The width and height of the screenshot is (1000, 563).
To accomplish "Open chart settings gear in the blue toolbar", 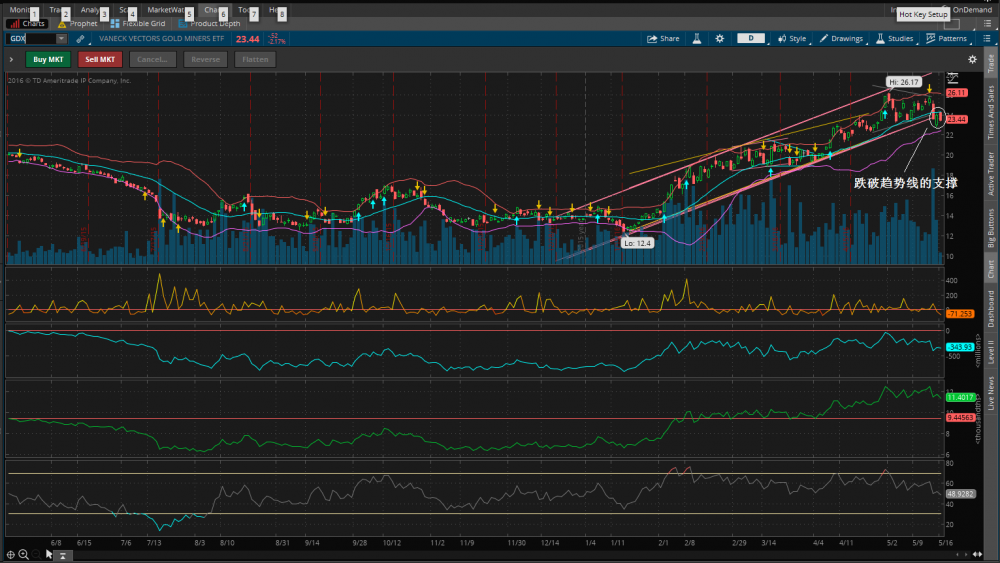I will (719, 39).
